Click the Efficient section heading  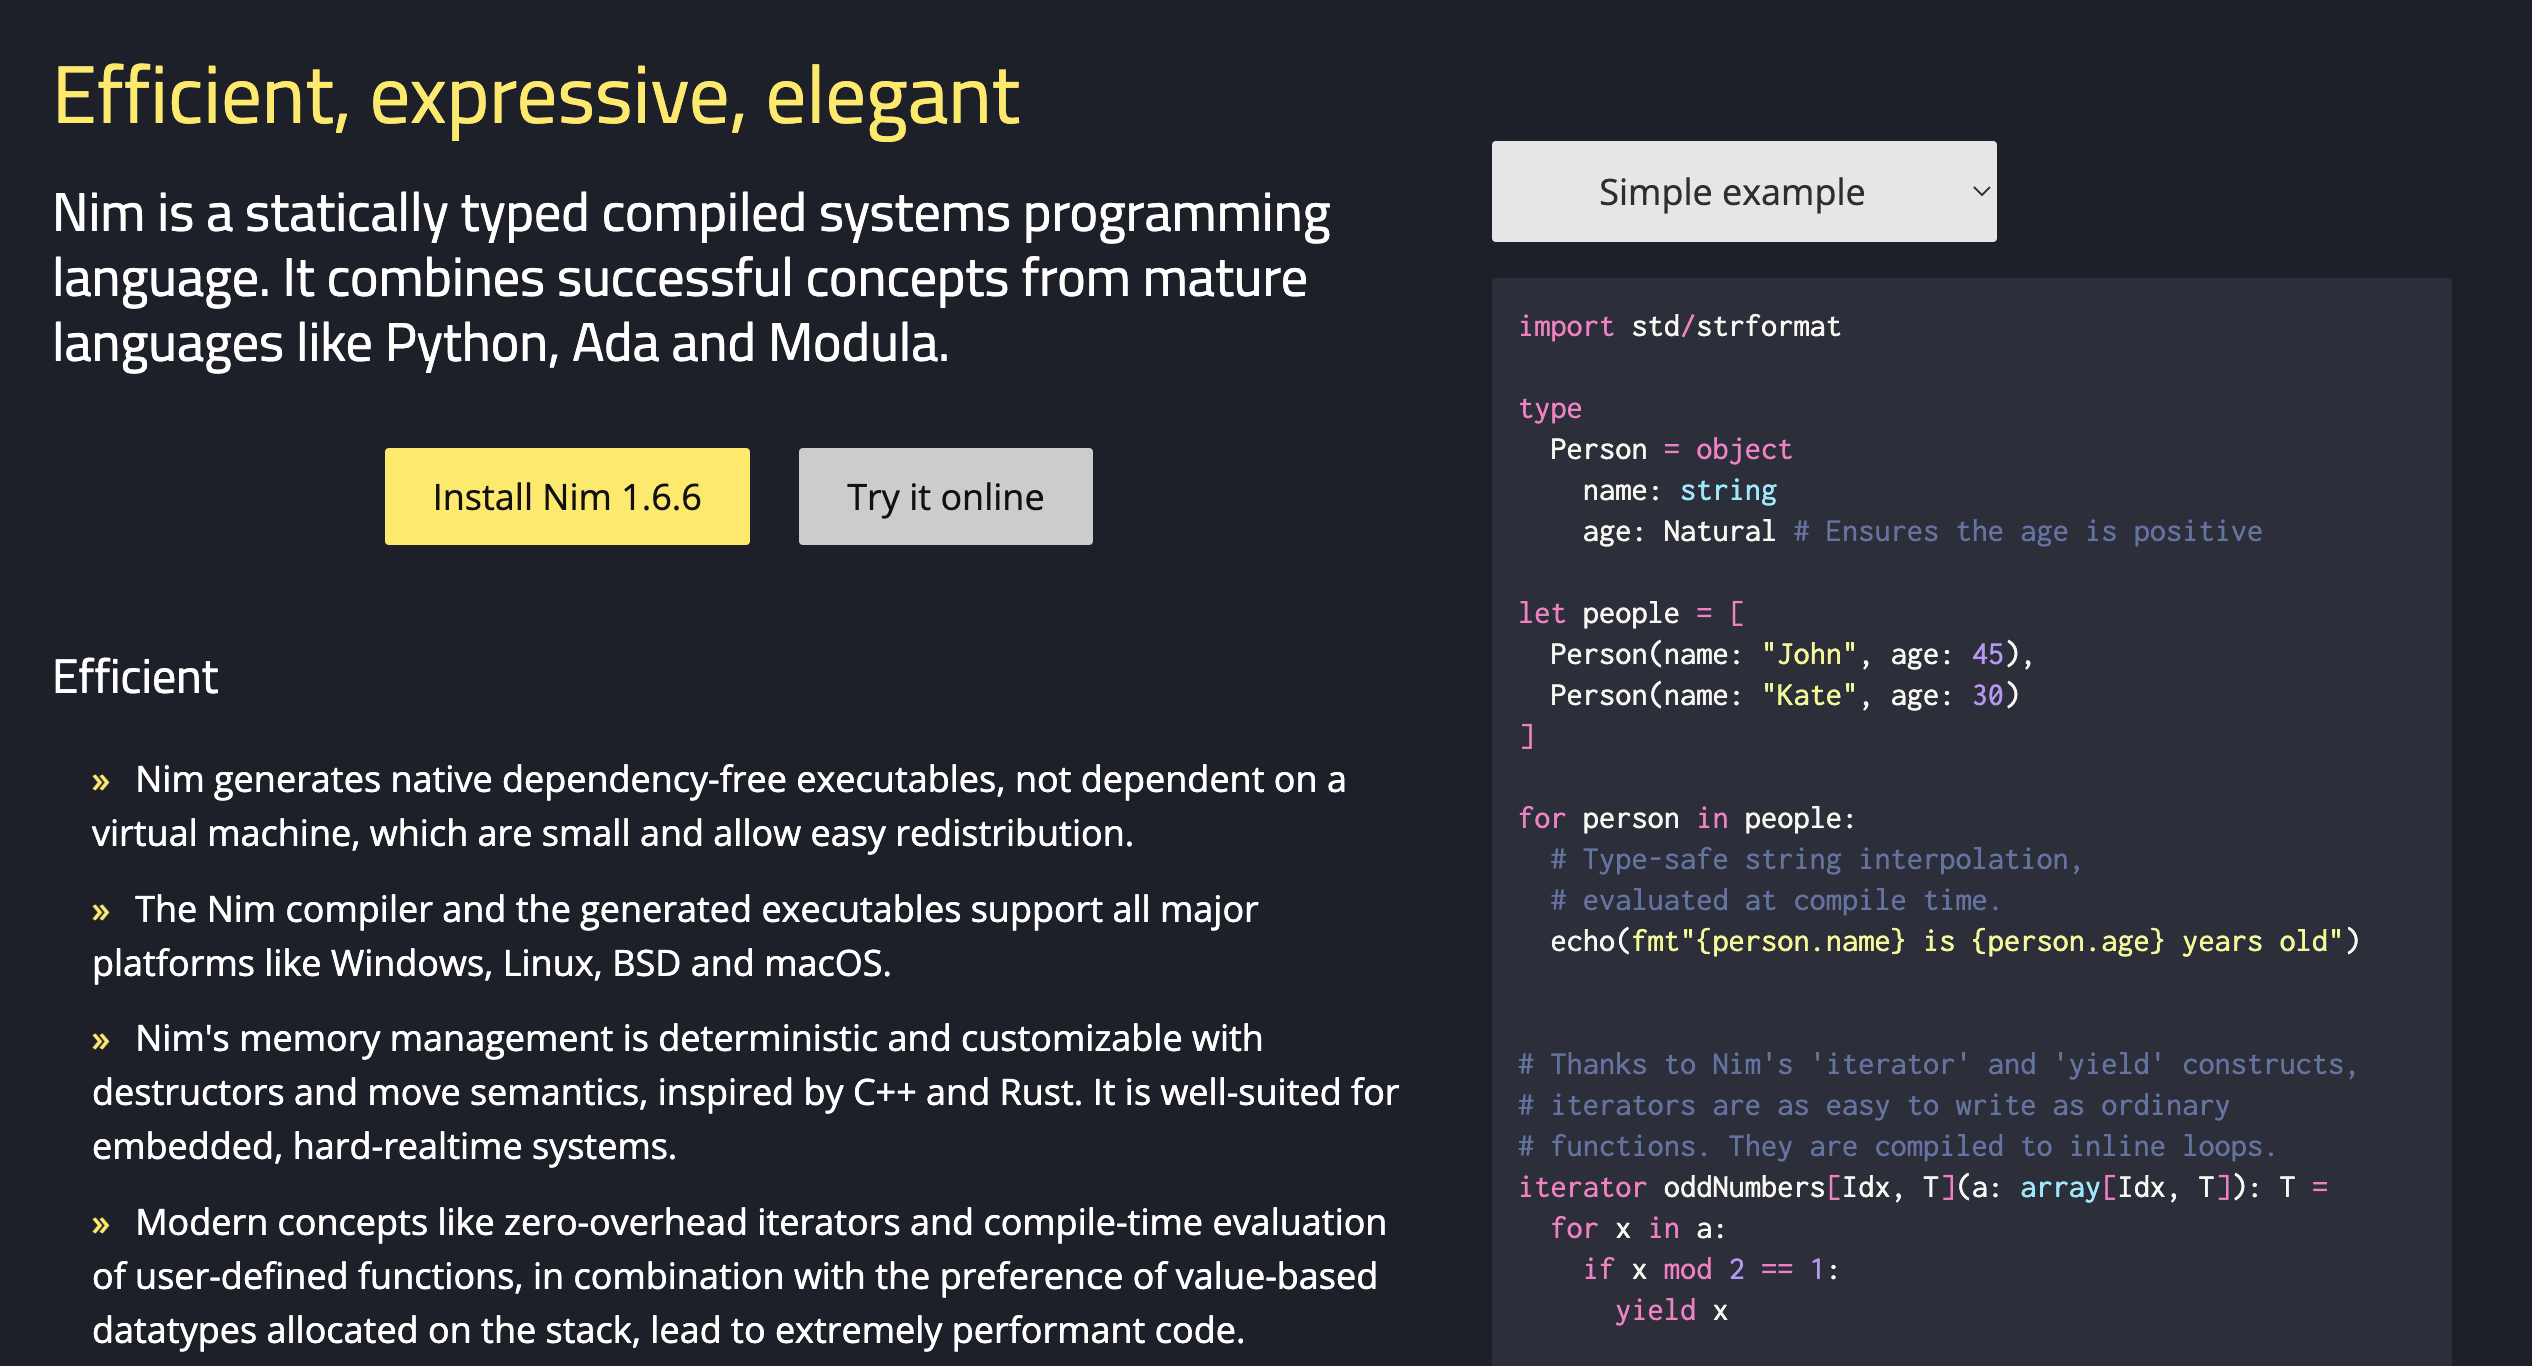(x=135, y=677)
